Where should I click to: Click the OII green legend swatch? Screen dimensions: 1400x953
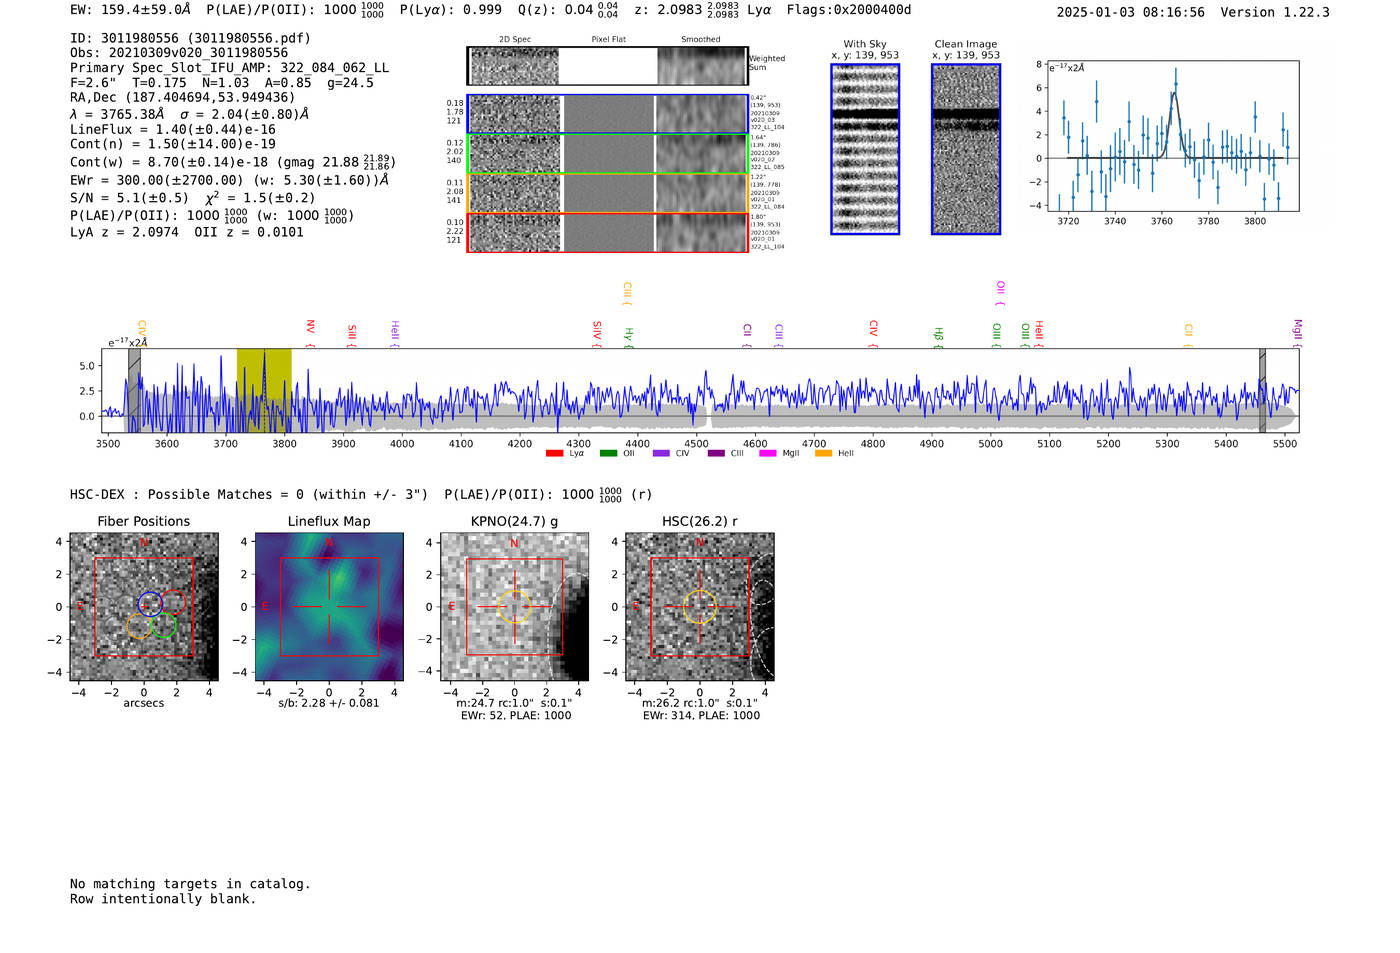tap(608, 454)
